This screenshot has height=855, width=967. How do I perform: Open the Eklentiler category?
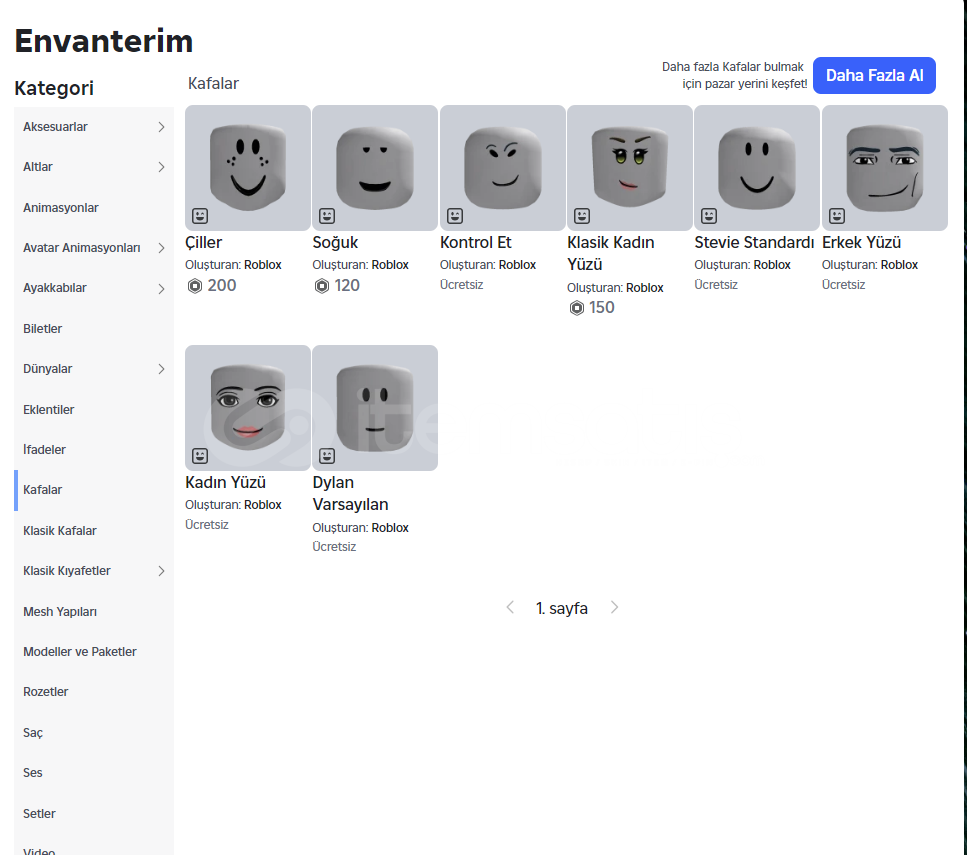pos(94,410)
